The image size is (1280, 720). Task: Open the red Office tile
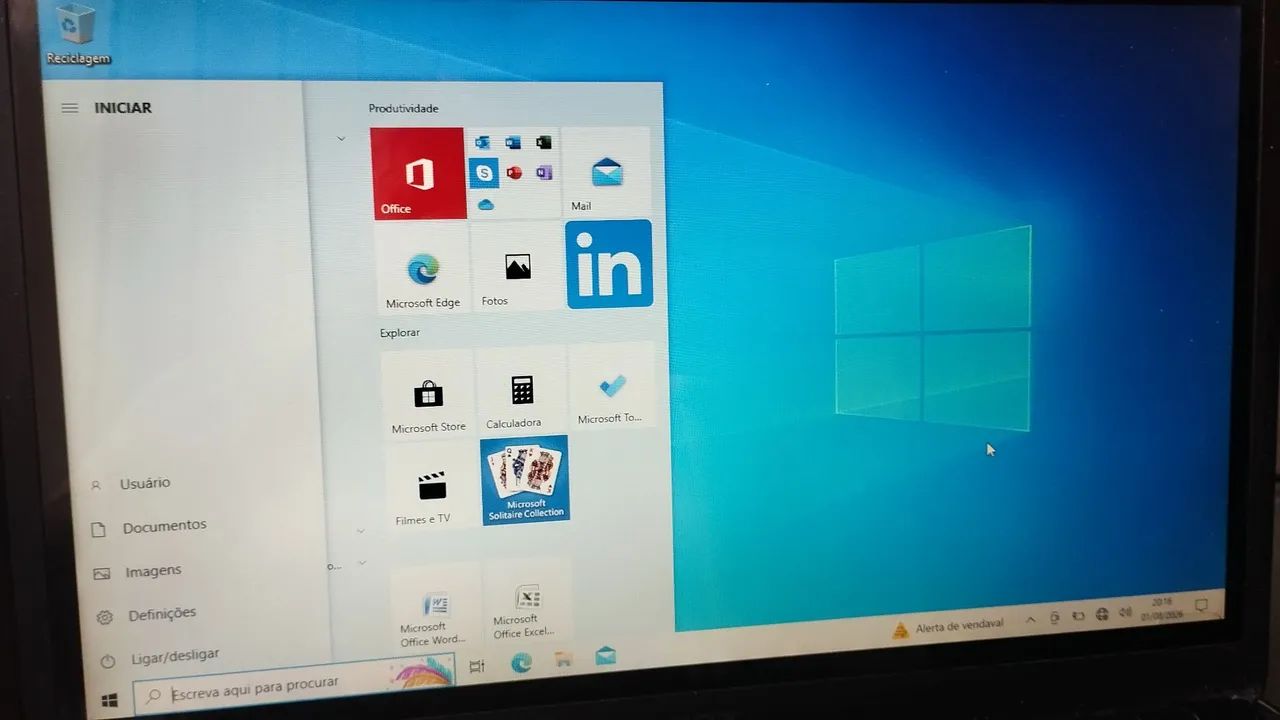418,173
